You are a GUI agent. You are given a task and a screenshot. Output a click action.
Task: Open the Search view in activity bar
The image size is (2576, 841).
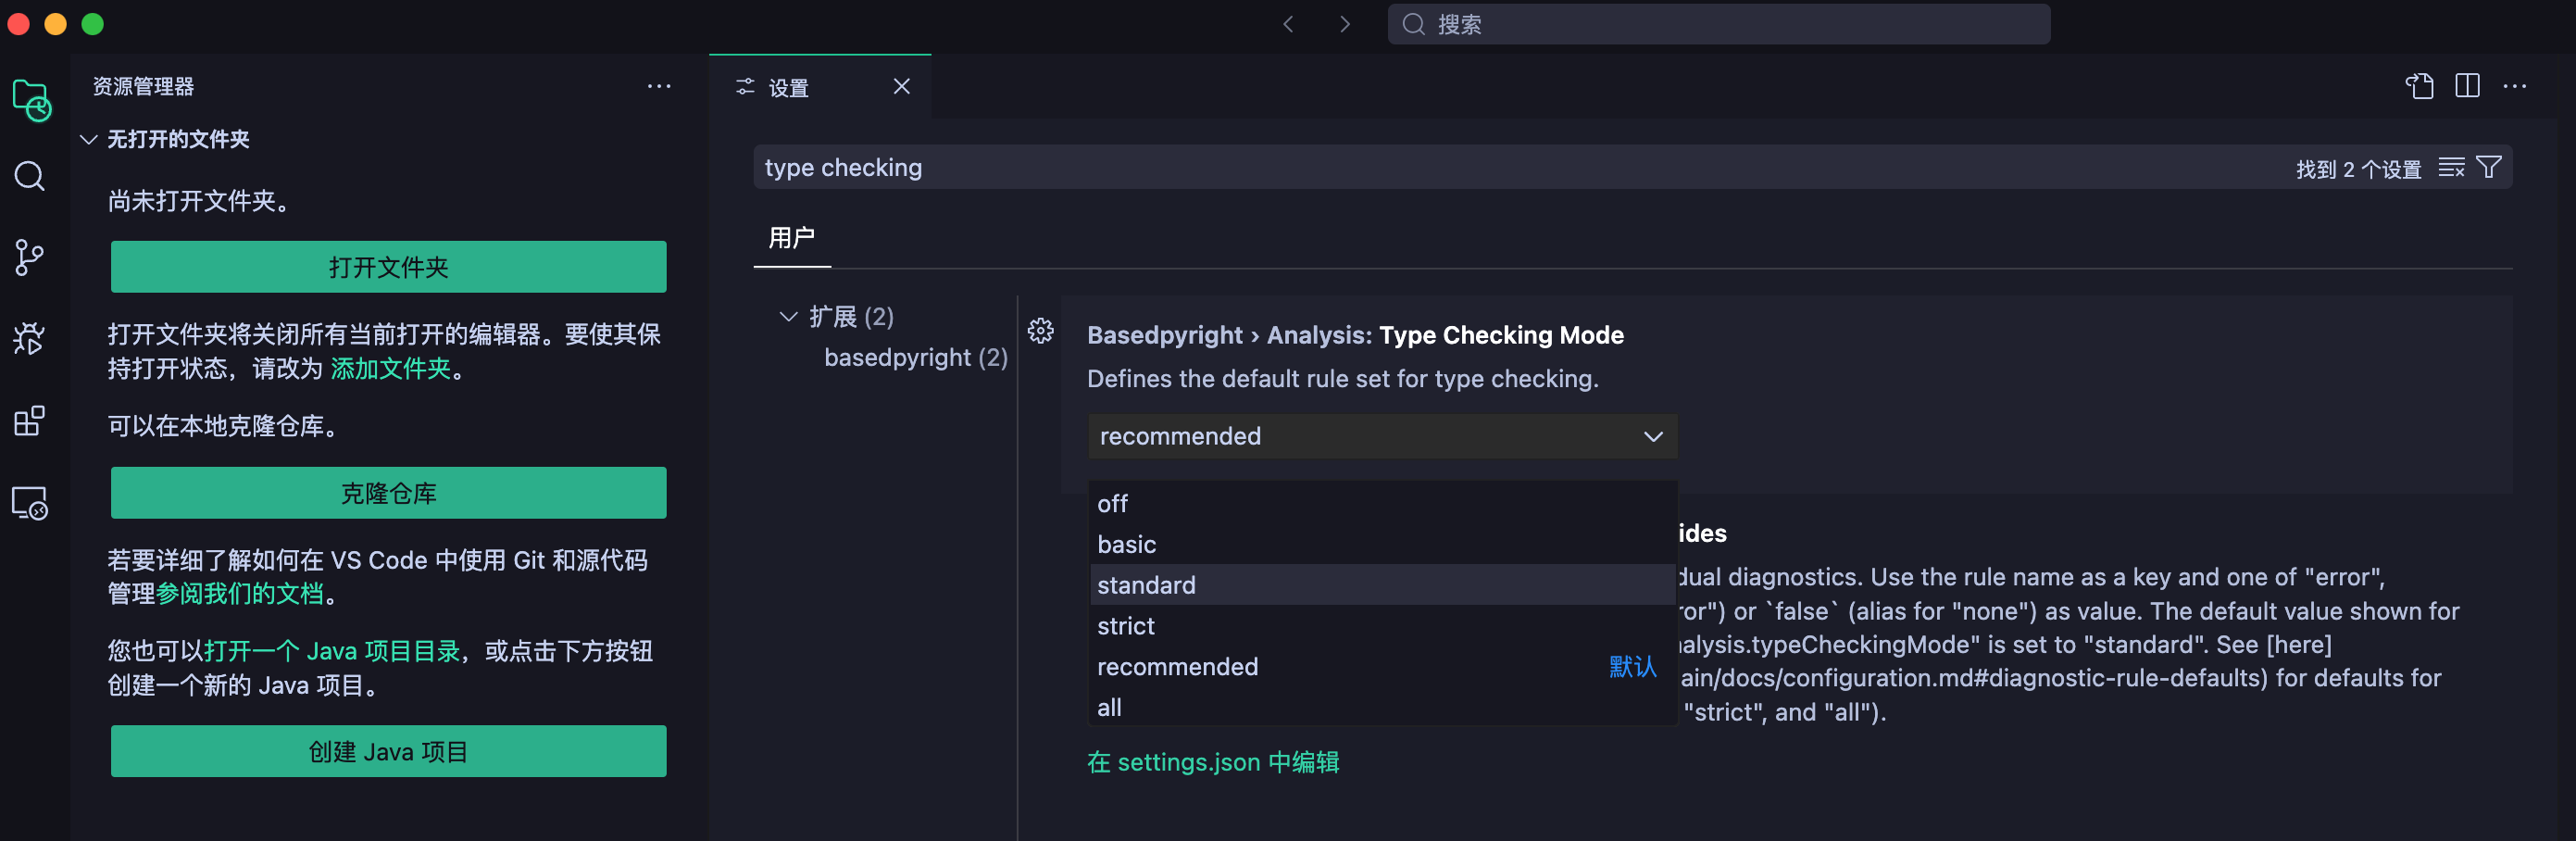(x=30, y=177)
